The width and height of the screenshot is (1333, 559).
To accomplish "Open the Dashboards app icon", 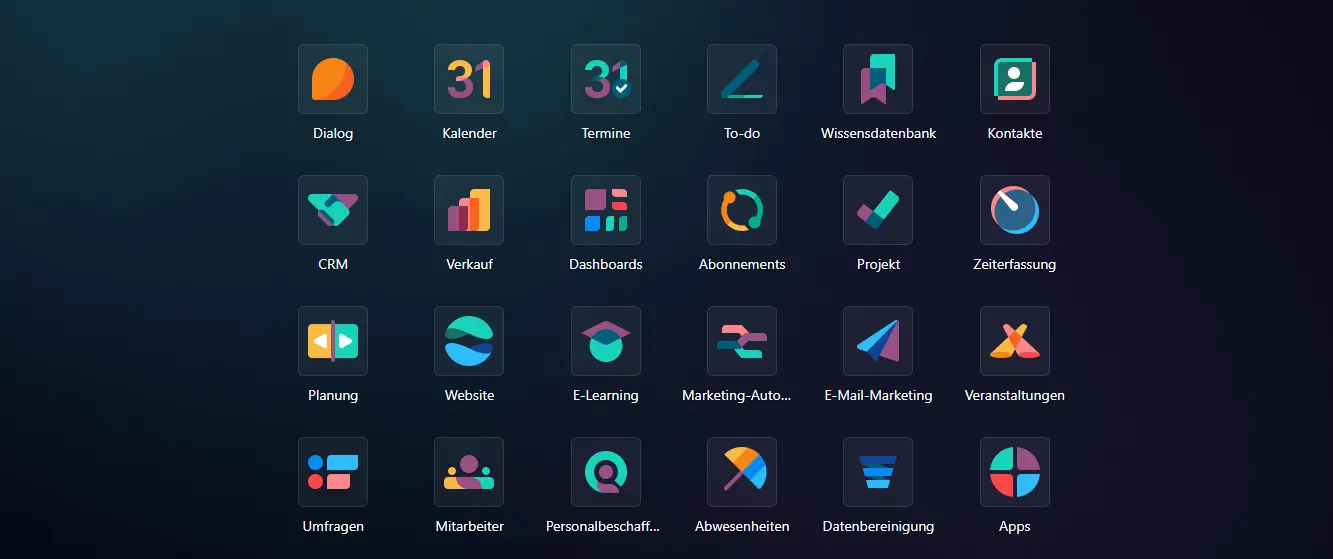I will click(606, 210).
